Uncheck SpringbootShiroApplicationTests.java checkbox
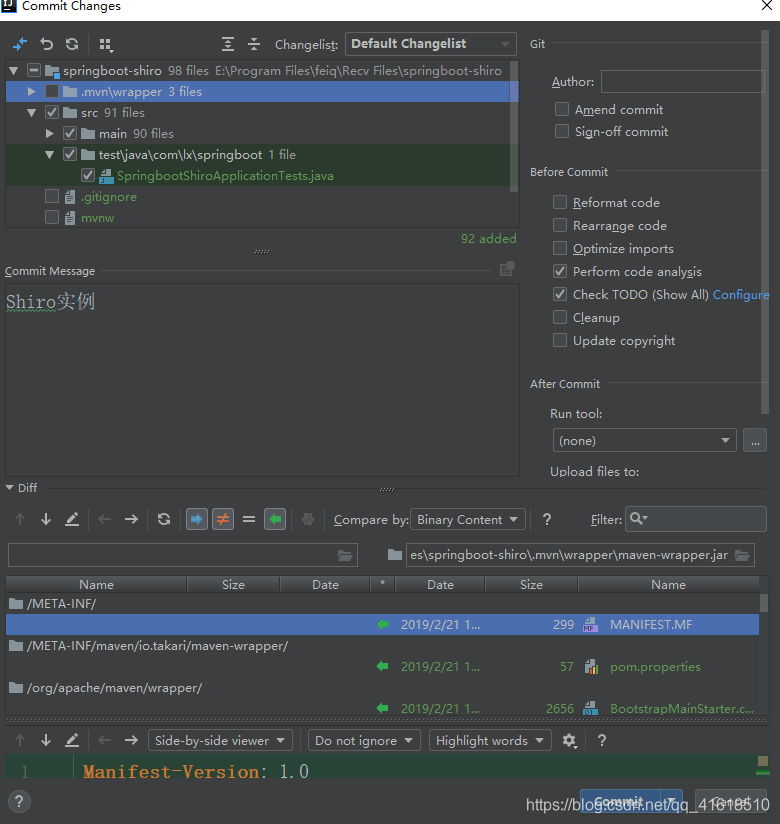This screenshot has width=780, height=824. (x=88, y=176)
